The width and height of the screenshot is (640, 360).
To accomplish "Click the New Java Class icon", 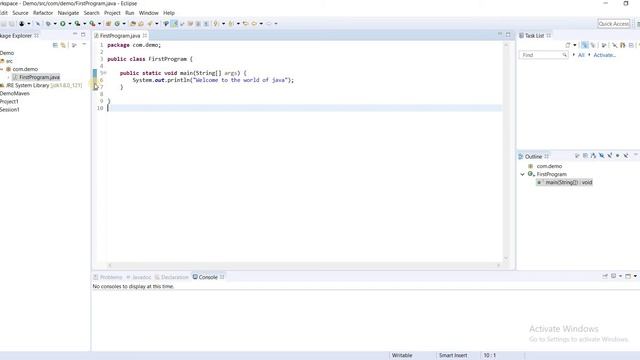I will coord(117,24).
